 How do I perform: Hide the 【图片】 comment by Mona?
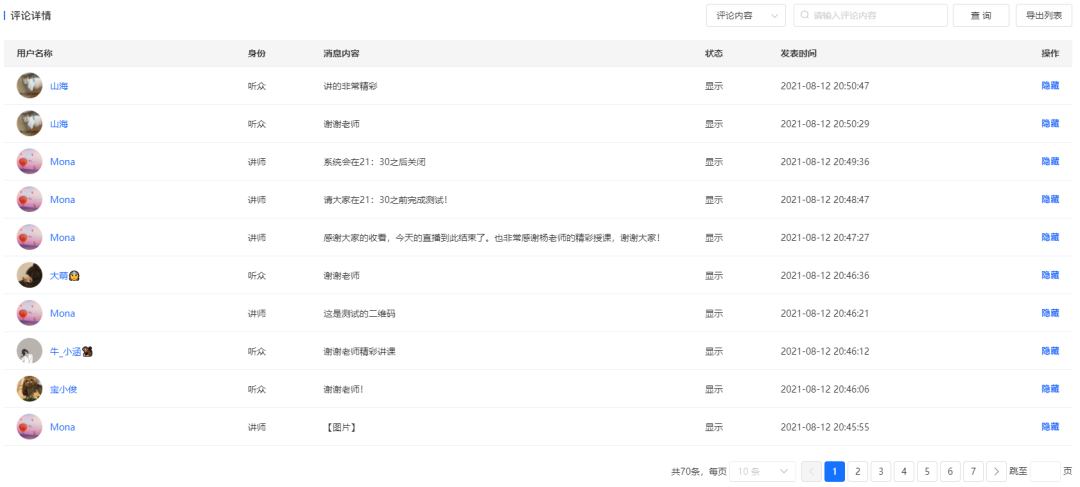click(1050, 427)
